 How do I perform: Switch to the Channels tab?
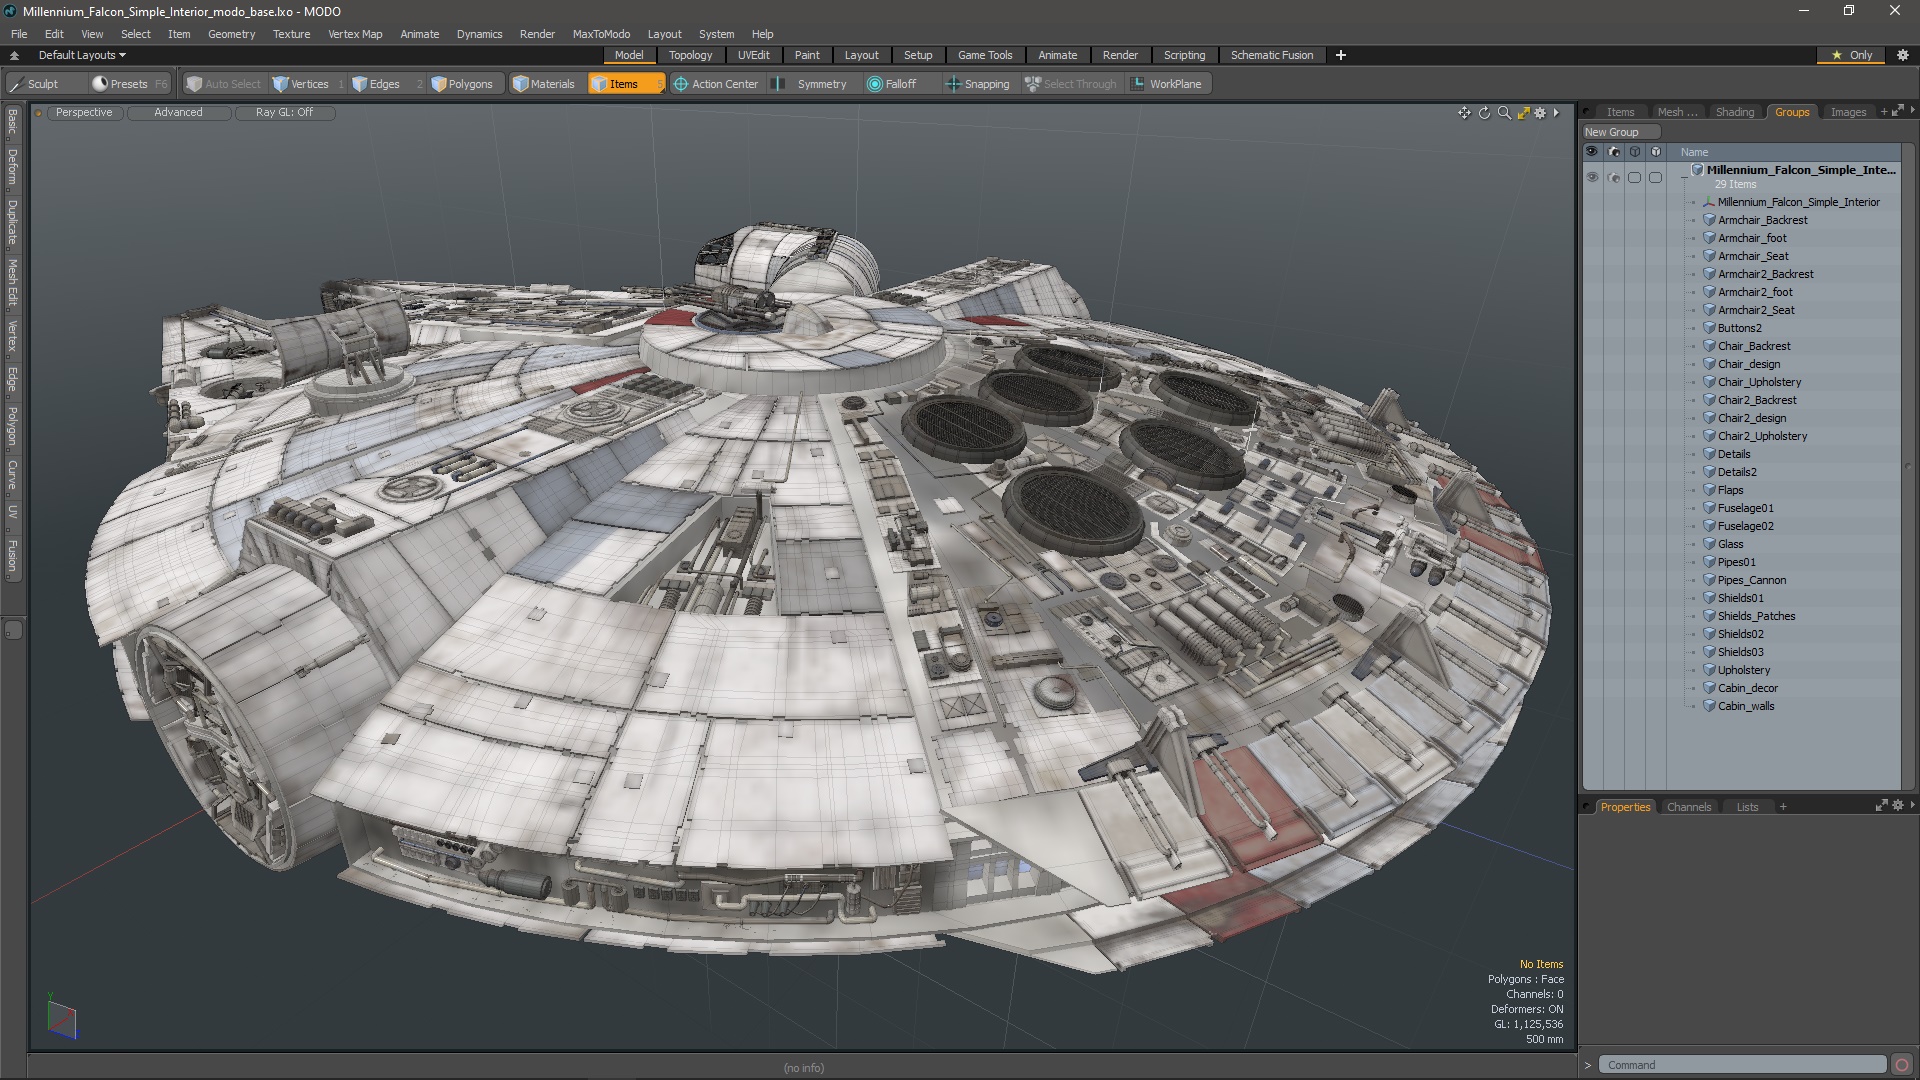(x=1688, y=807)
